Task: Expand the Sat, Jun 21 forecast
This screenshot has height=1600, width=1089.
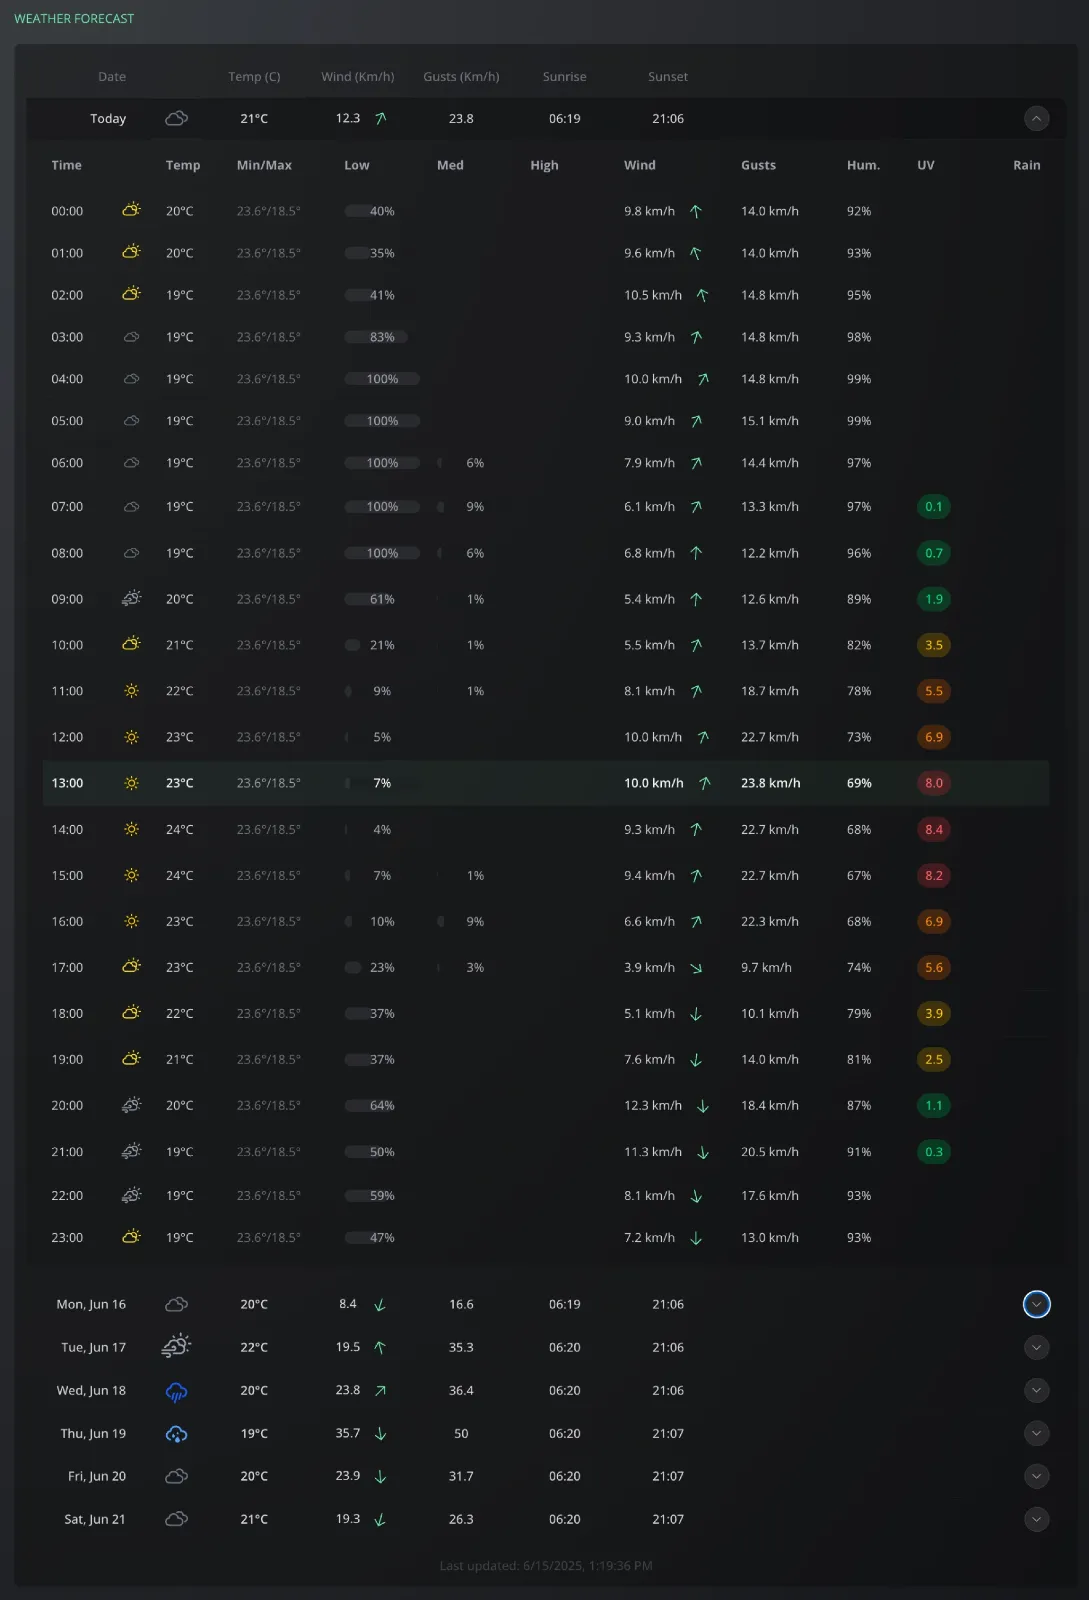Action: (1036, 1520)
